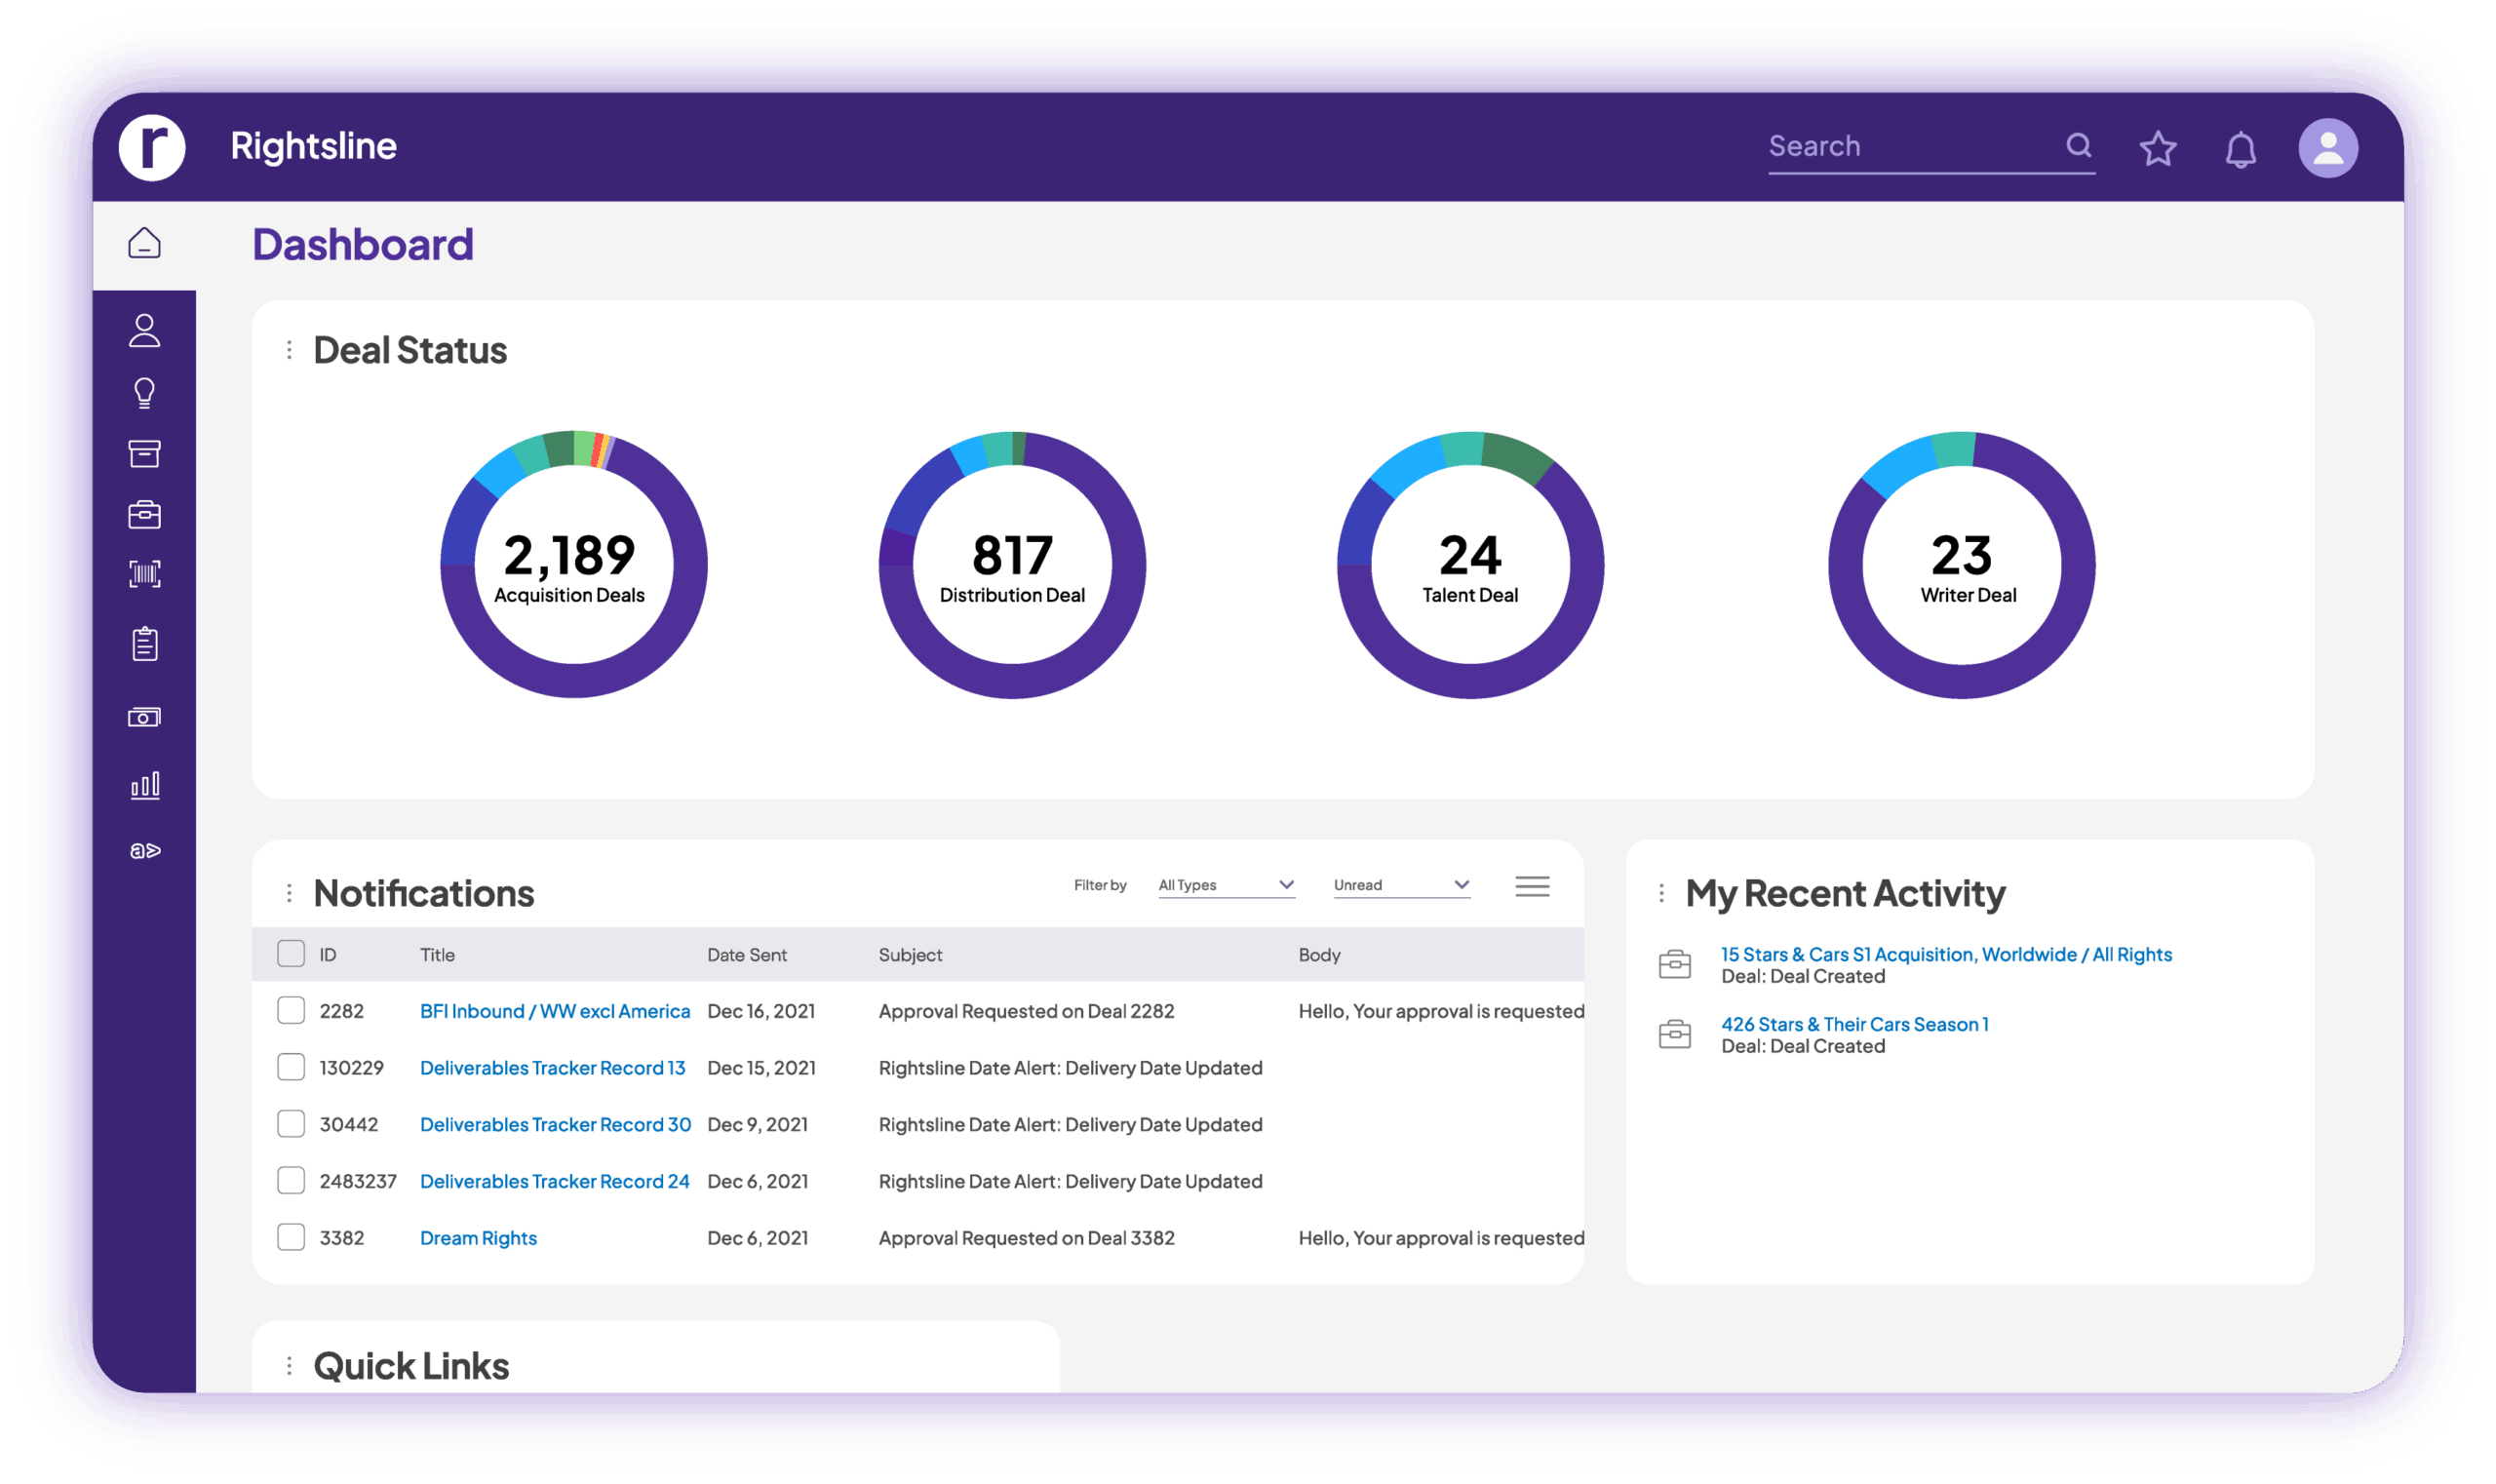This screenshot has height=1484, width=2496.
Task: Click the 817 Distribution Deal donut chart
Action: (1012, 564)
